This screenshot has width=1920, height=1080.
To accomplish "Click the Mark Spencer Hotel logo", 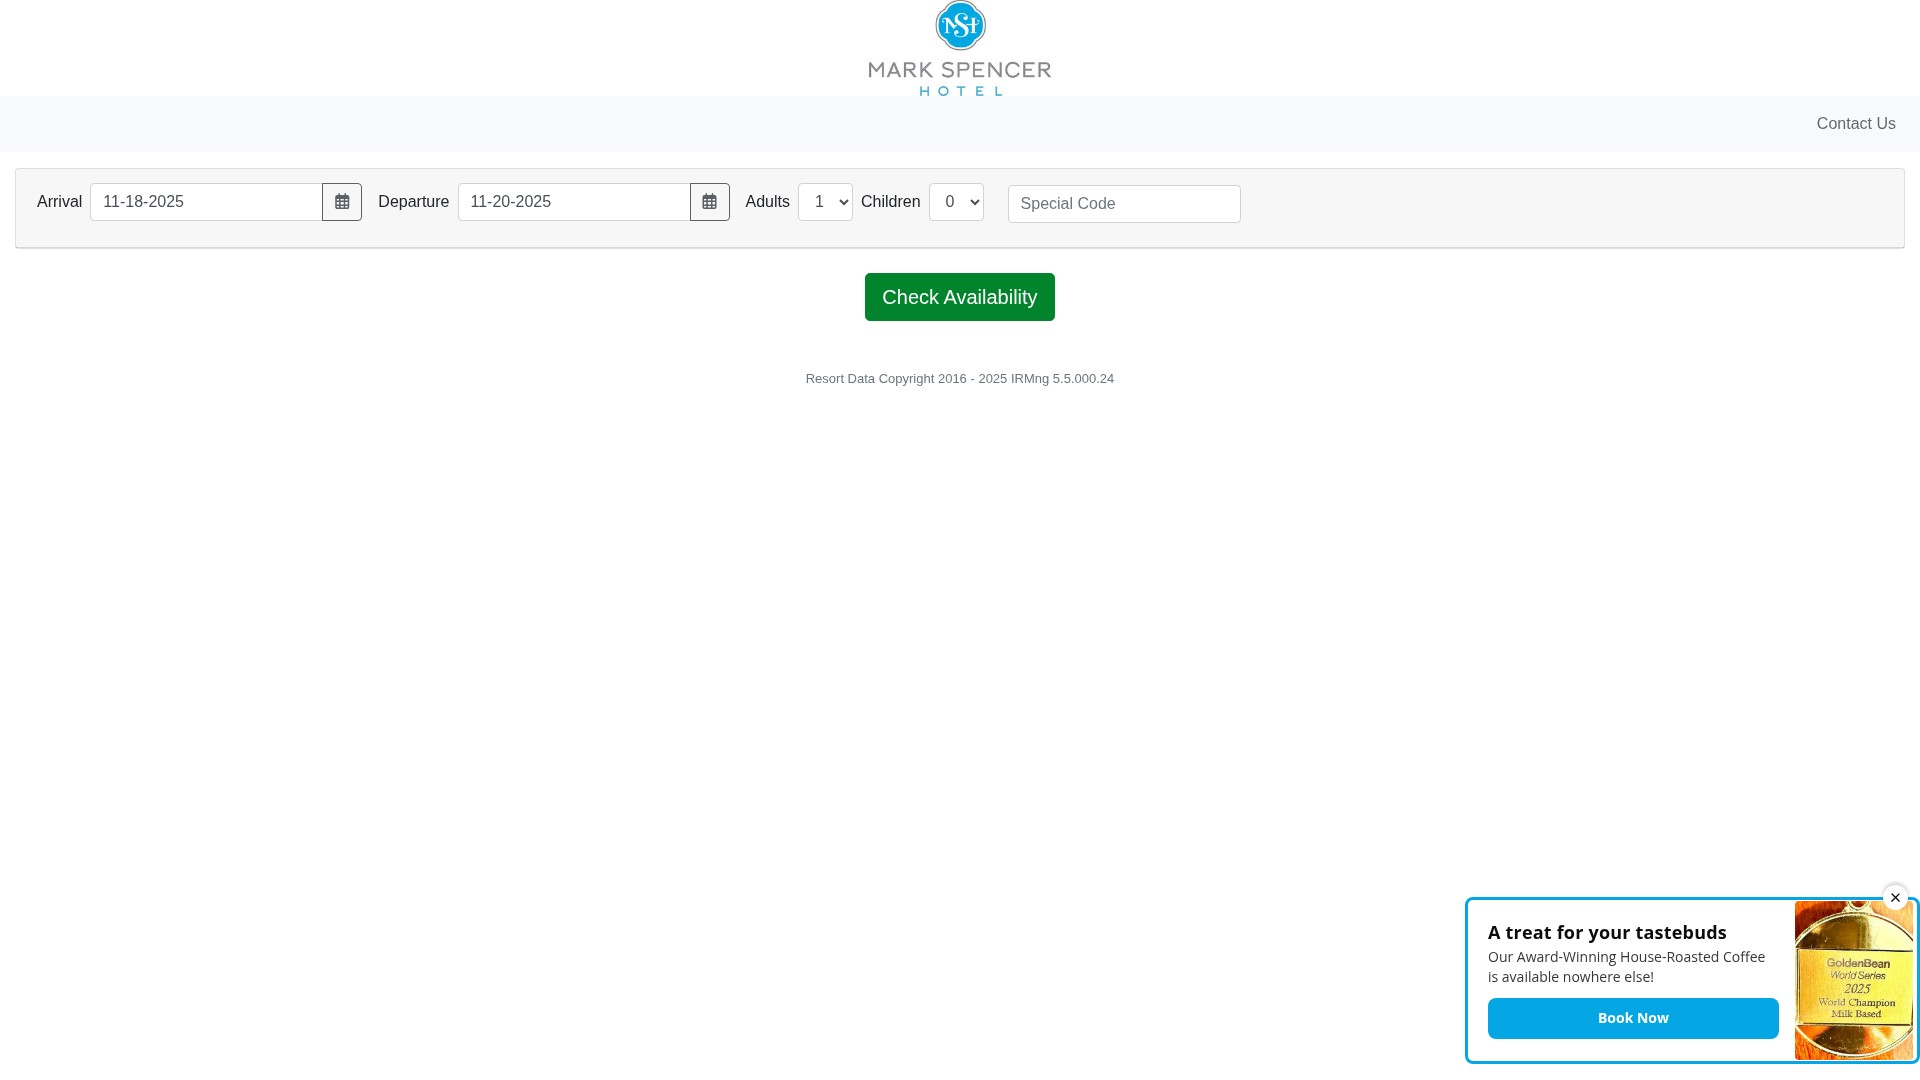I will coord(960,48).
